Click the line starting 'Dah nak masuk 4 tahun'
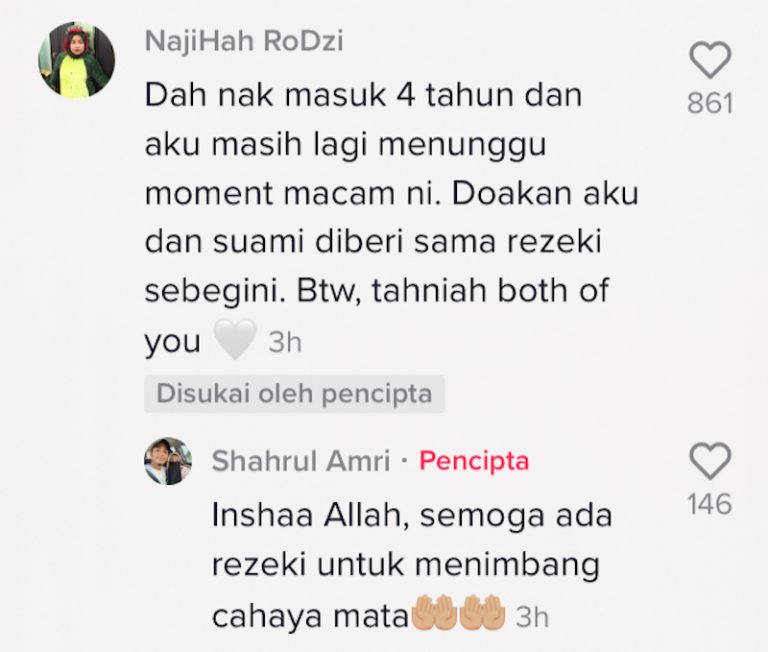Viewport: 768px width, 652px height. [x=363, y=96]
